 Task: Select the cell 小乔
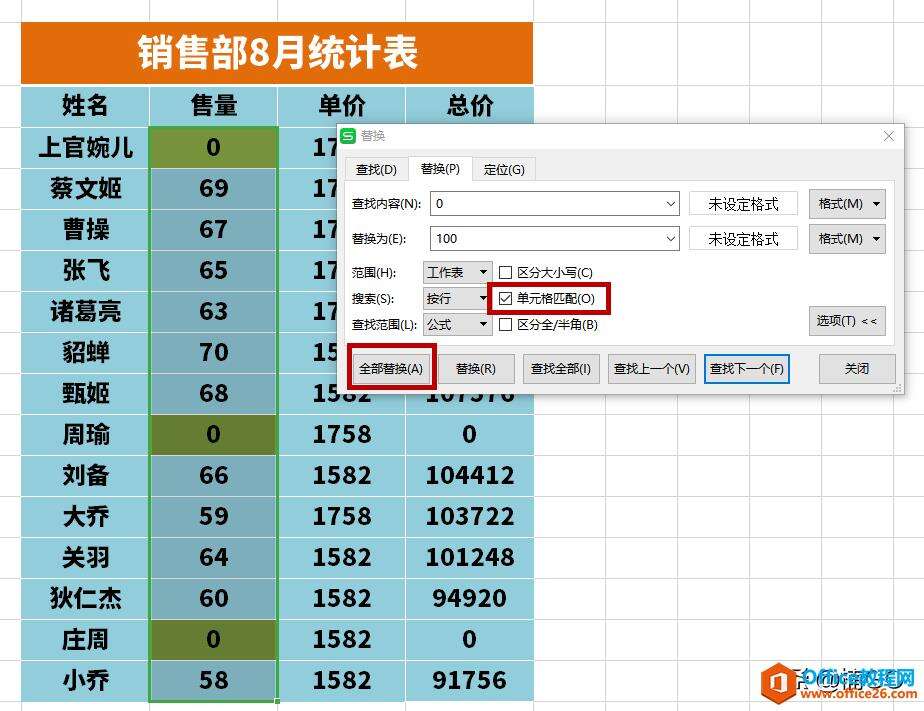(85, 680)
